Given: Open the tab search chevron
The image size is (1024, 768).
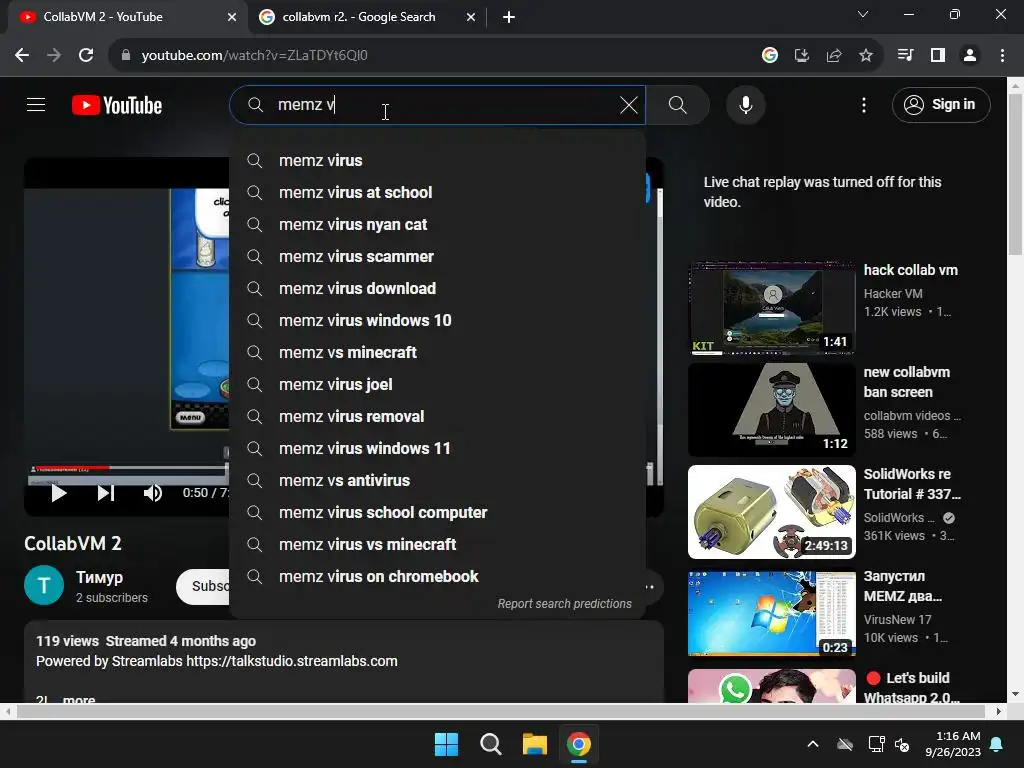Looking at the screenshot, I should tap(863, 14).
